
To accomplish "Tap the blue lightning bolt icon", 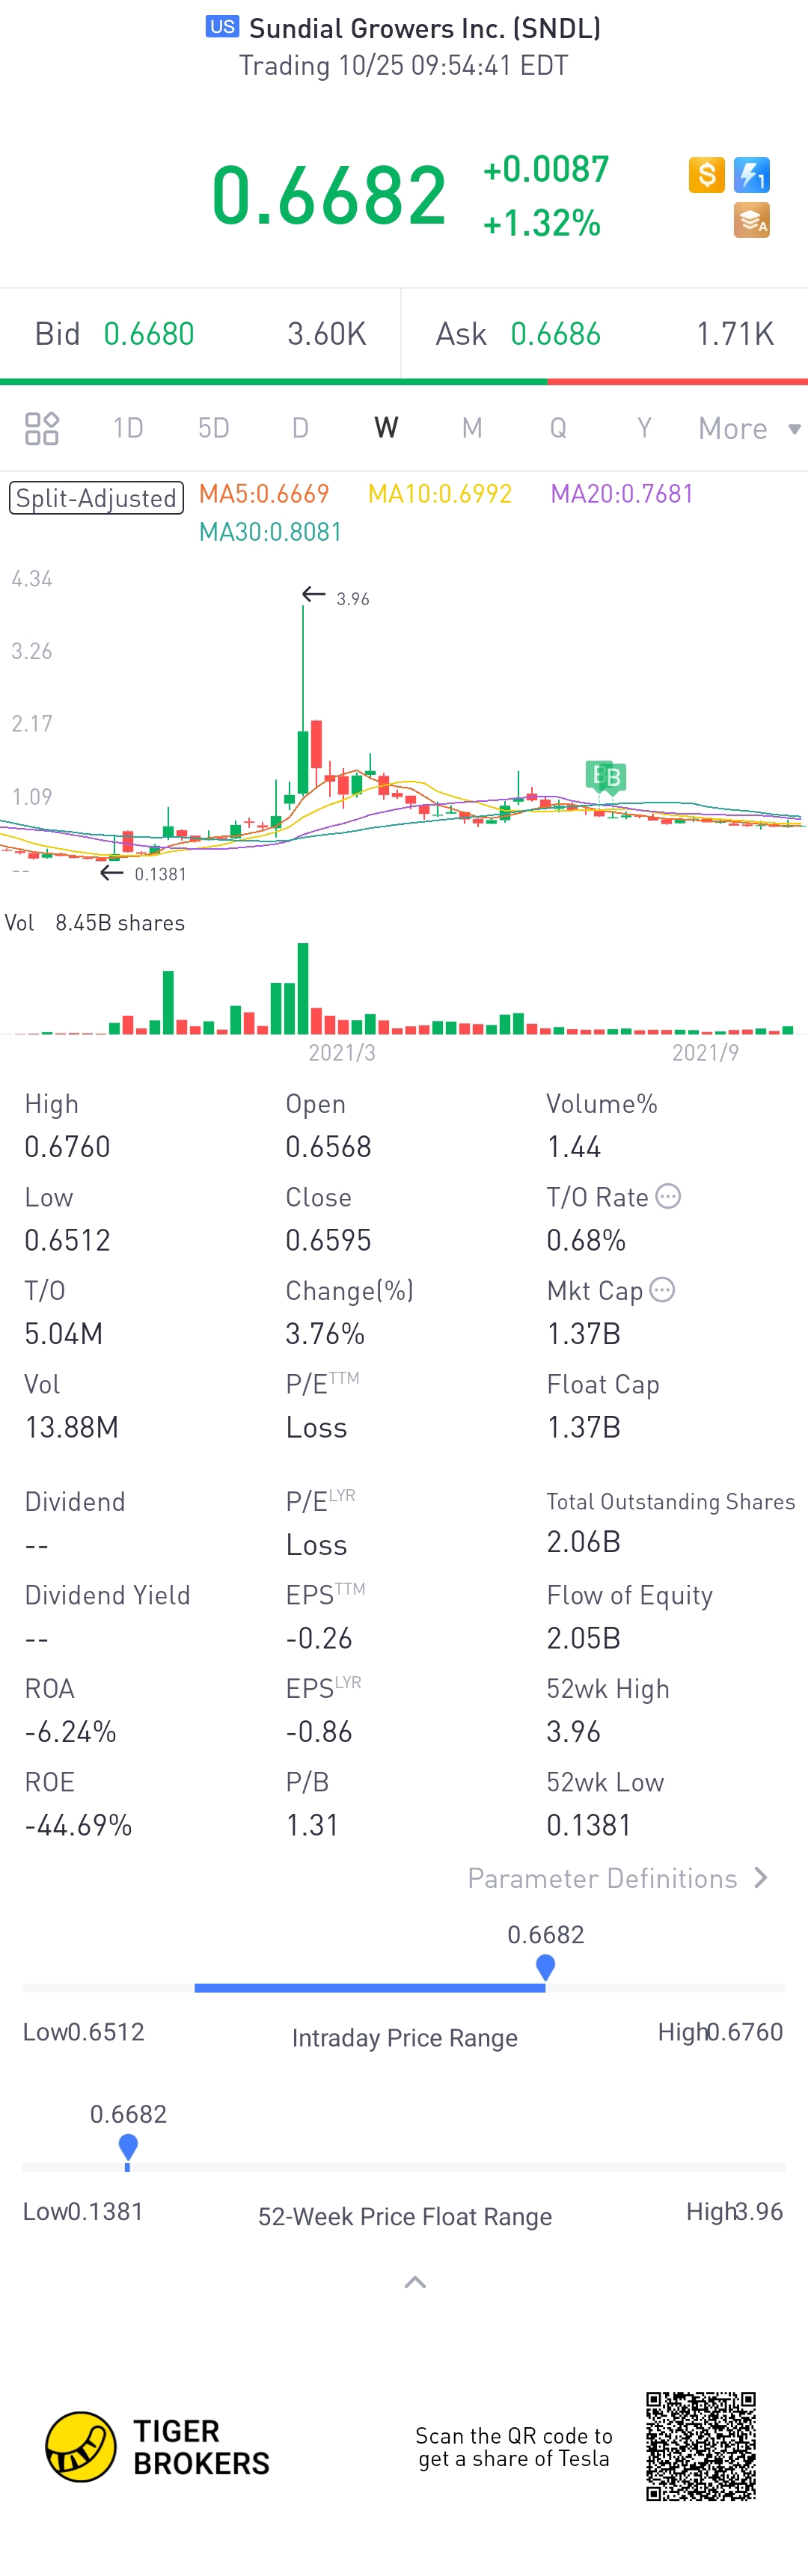I will tap(752, 175).
